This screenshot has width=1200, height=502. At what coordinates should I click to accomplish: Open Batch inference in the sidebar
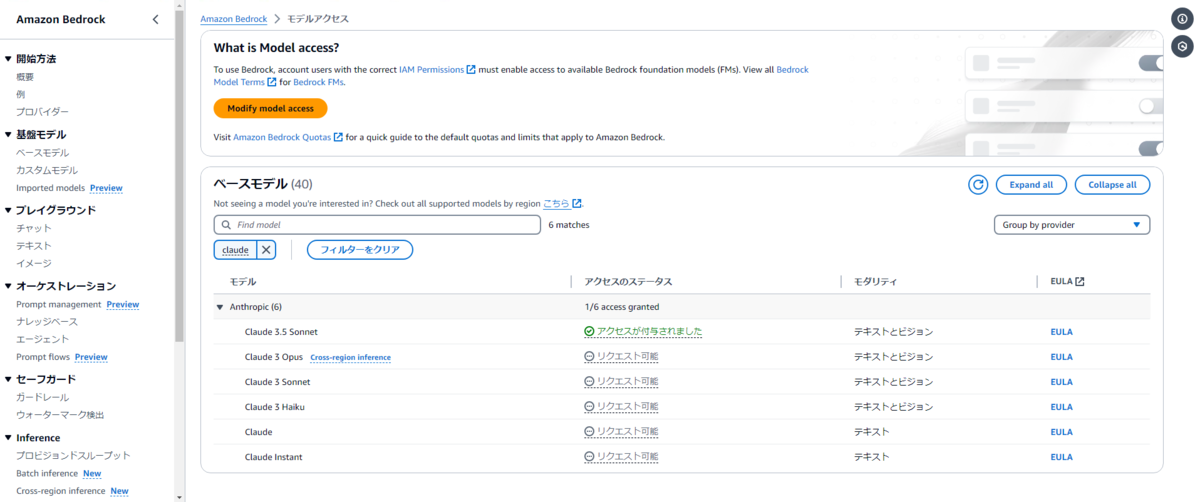(x=47, y=473)
